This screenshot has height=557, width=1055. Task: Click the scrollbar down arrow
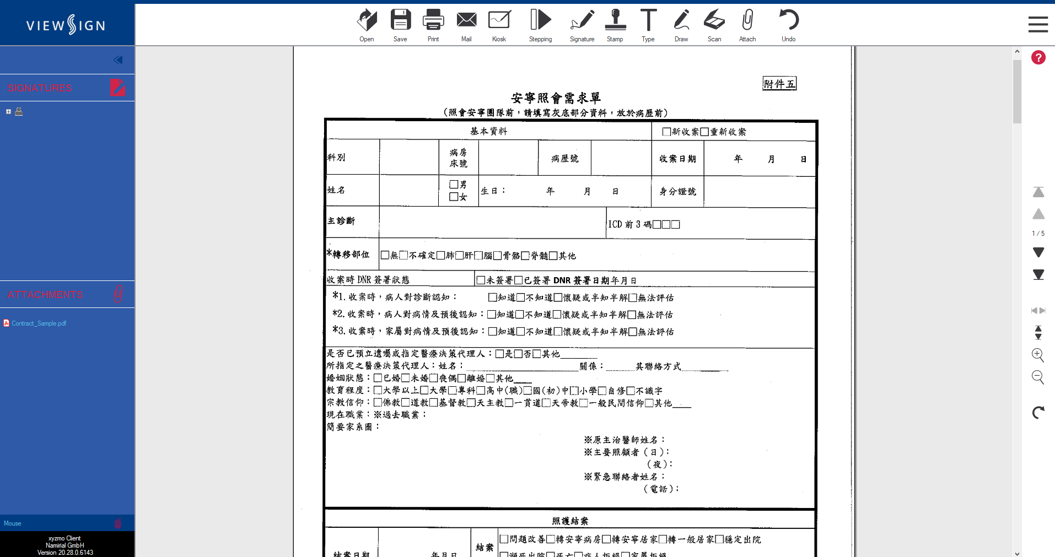coord(1017,553)
